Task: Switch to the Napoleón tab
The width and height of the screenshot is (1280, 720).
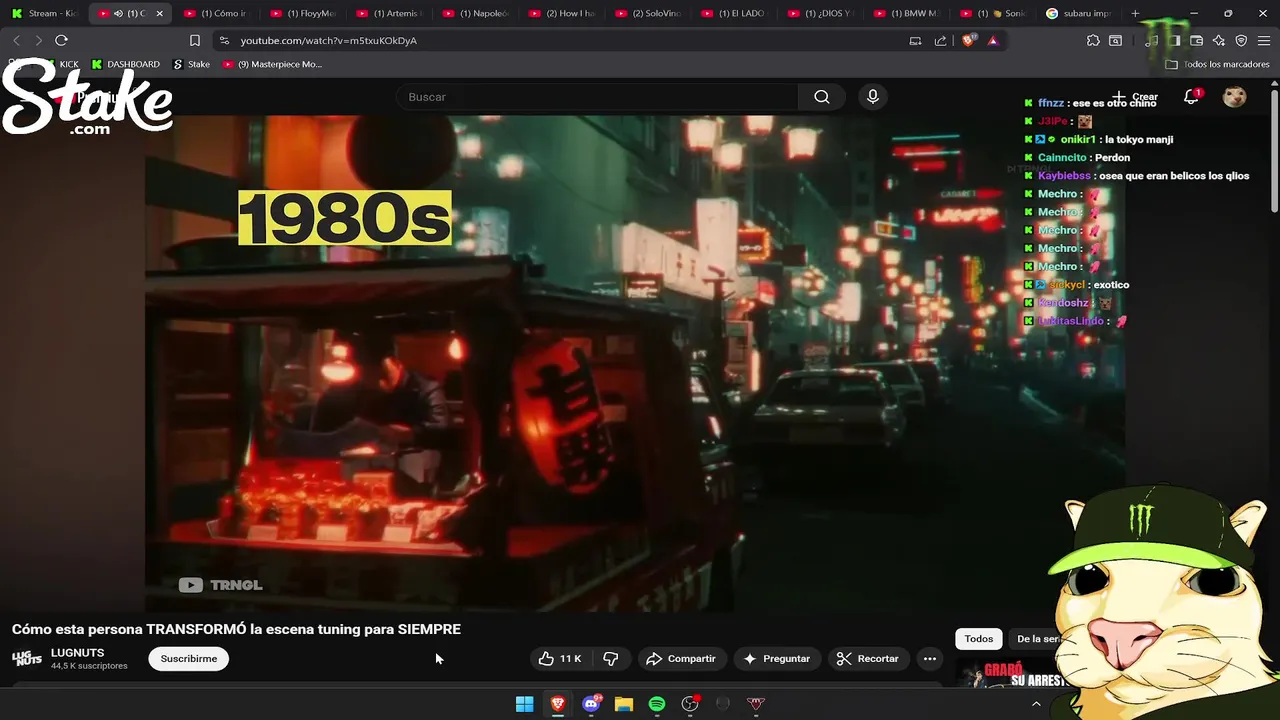Action: pyautogui.click(x=478, y=13)
